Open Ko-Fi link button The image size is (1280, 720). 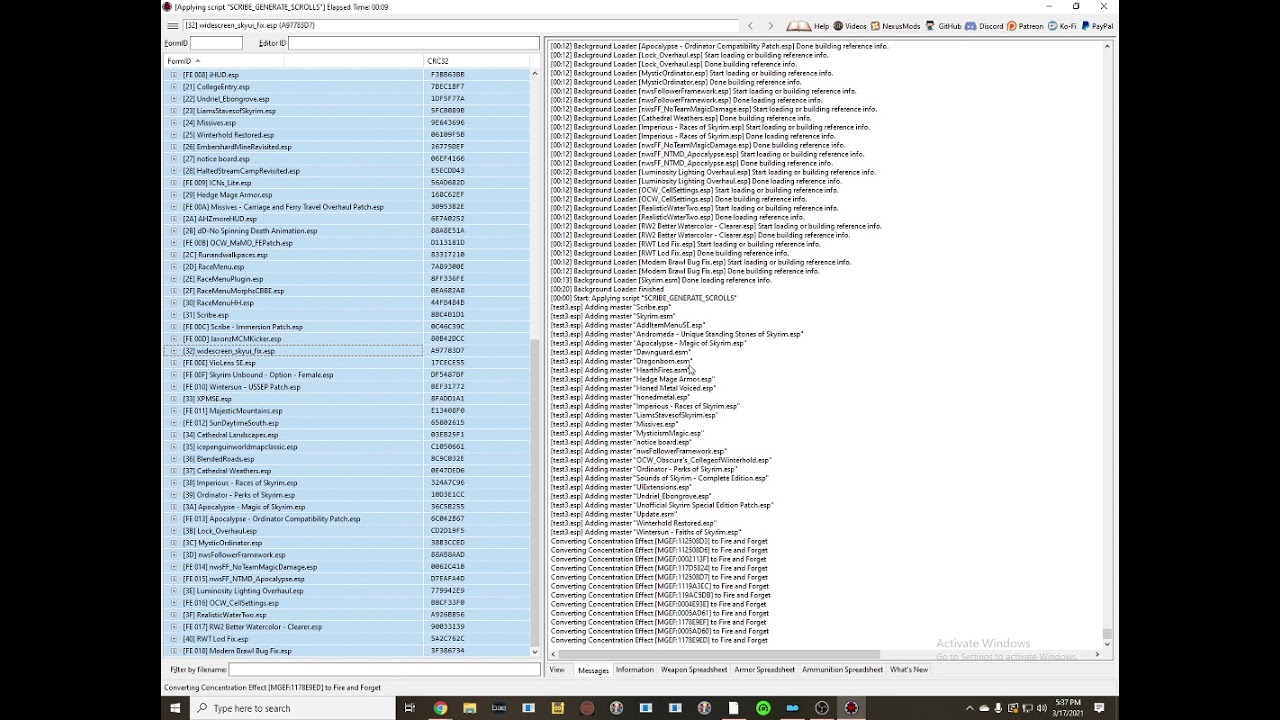[1062, 26]
